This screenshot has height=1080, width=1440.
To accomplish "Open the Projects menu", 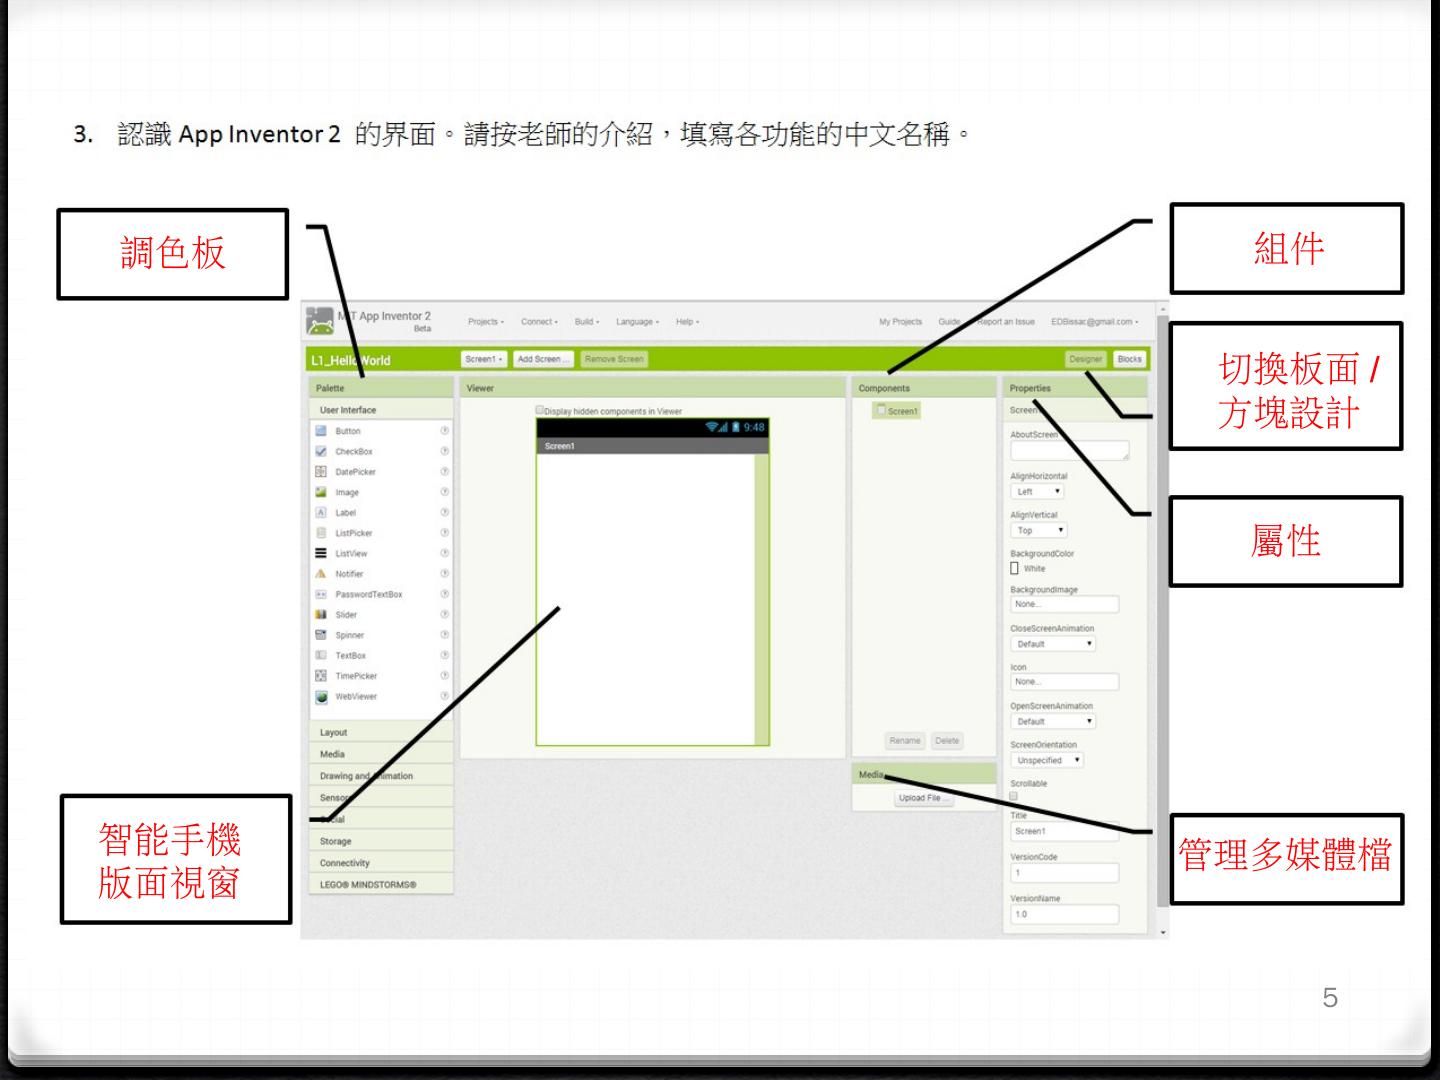I will pos(486,322).
